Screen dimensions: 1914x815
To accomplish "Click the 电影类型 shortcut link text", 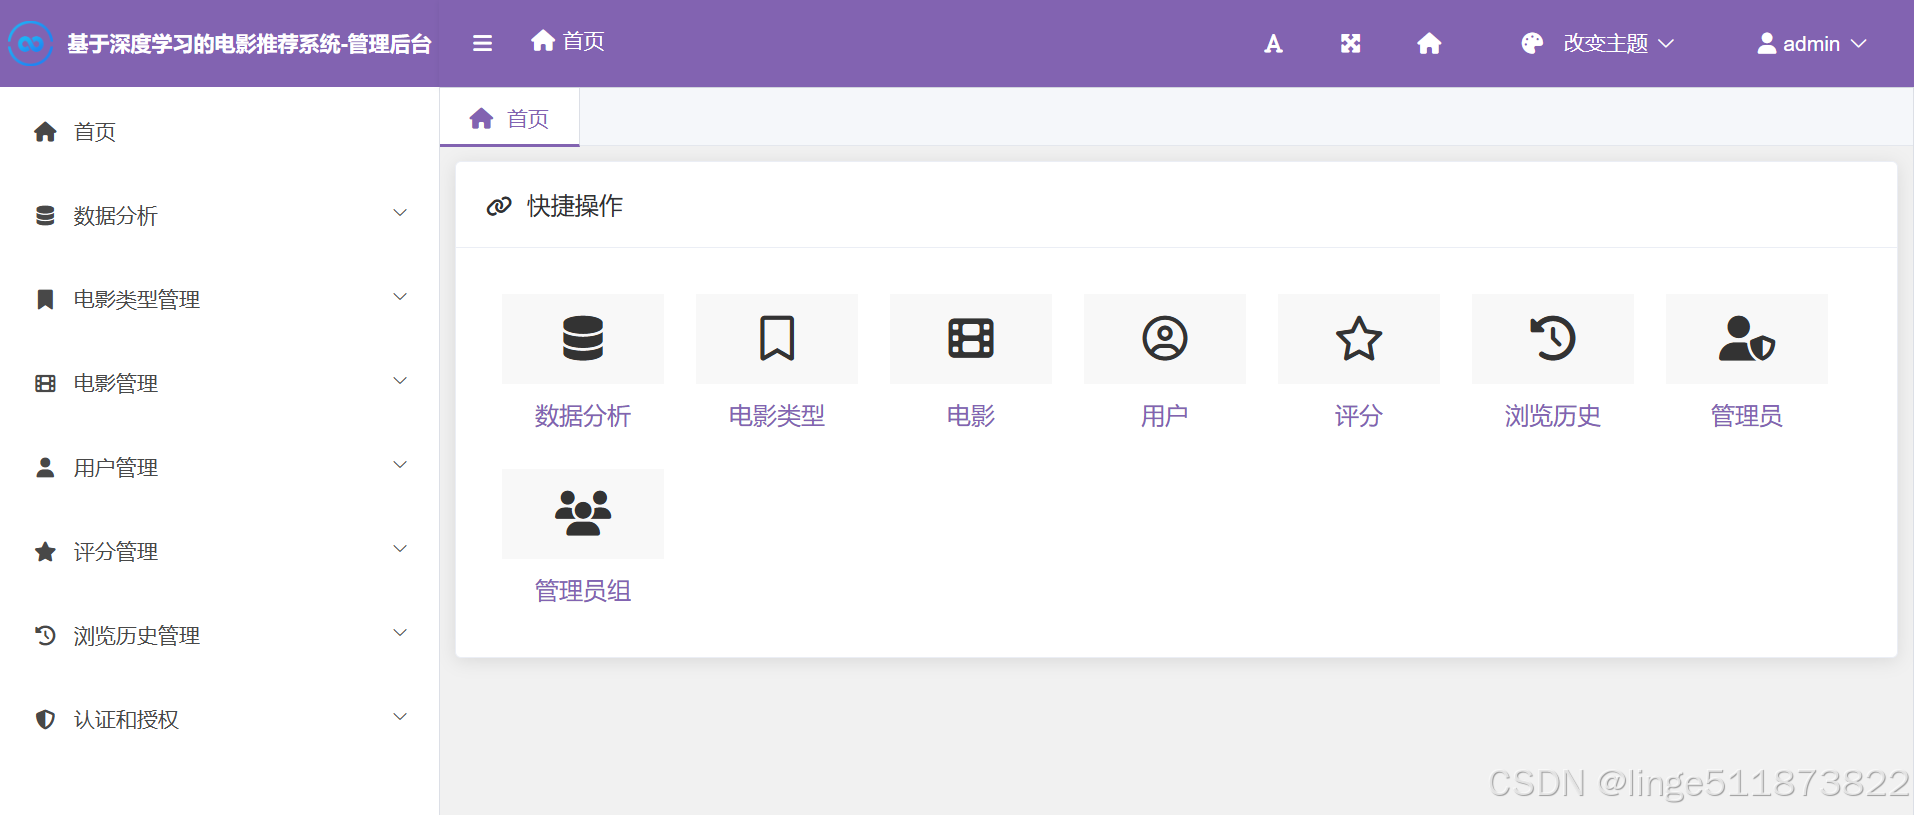I will (777, 416).
